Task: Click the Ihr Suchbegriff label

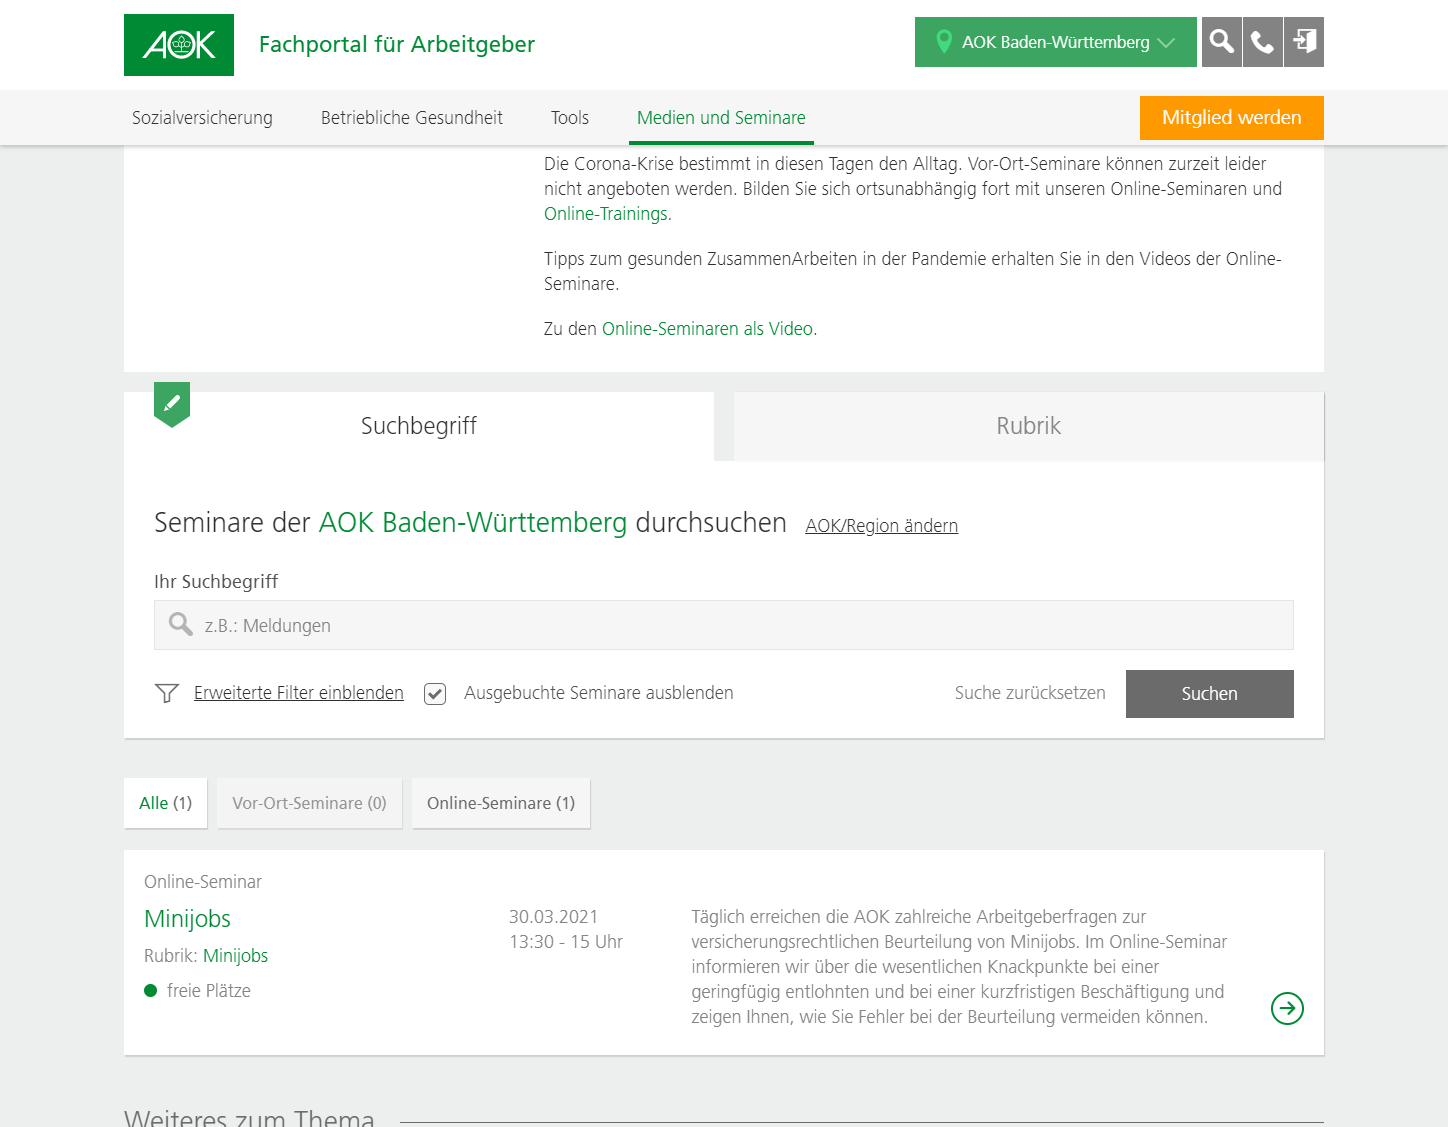Action: pyautogui.click(x=216, y=582)
